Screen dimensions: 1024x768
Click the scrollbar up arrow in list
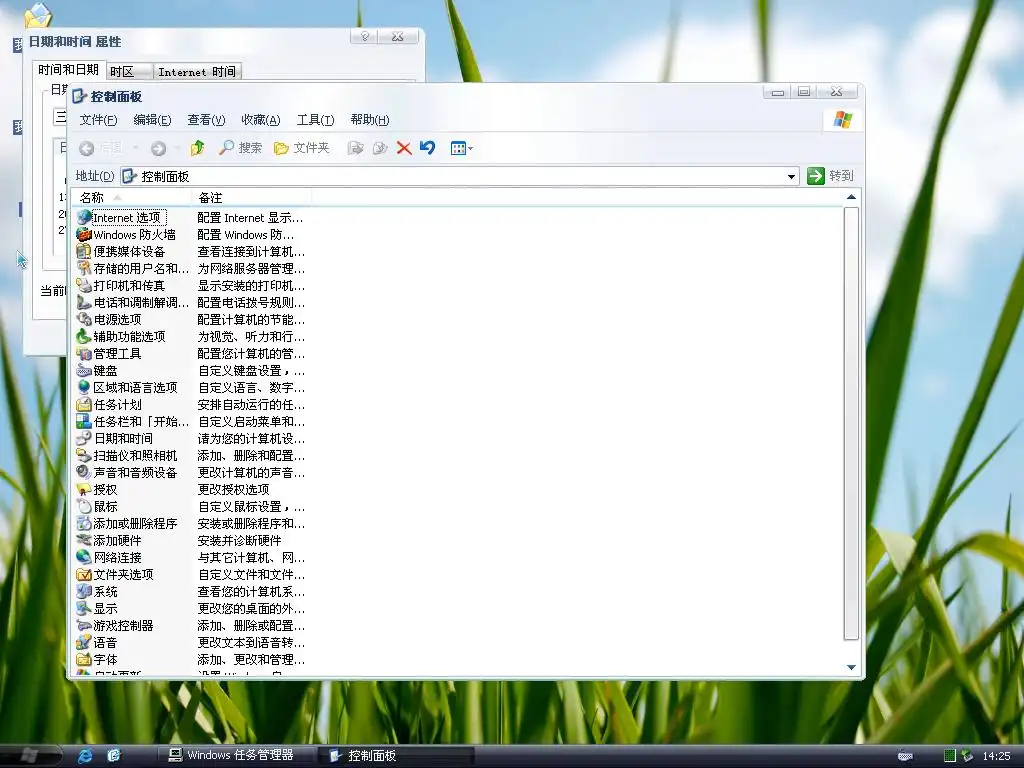click(x=851, y=197)
